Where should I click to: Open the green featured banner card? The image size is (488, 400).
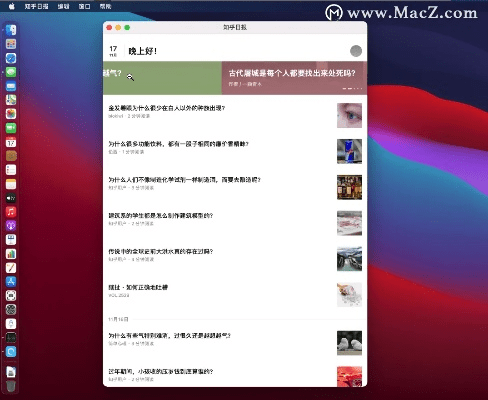point(162,78)
